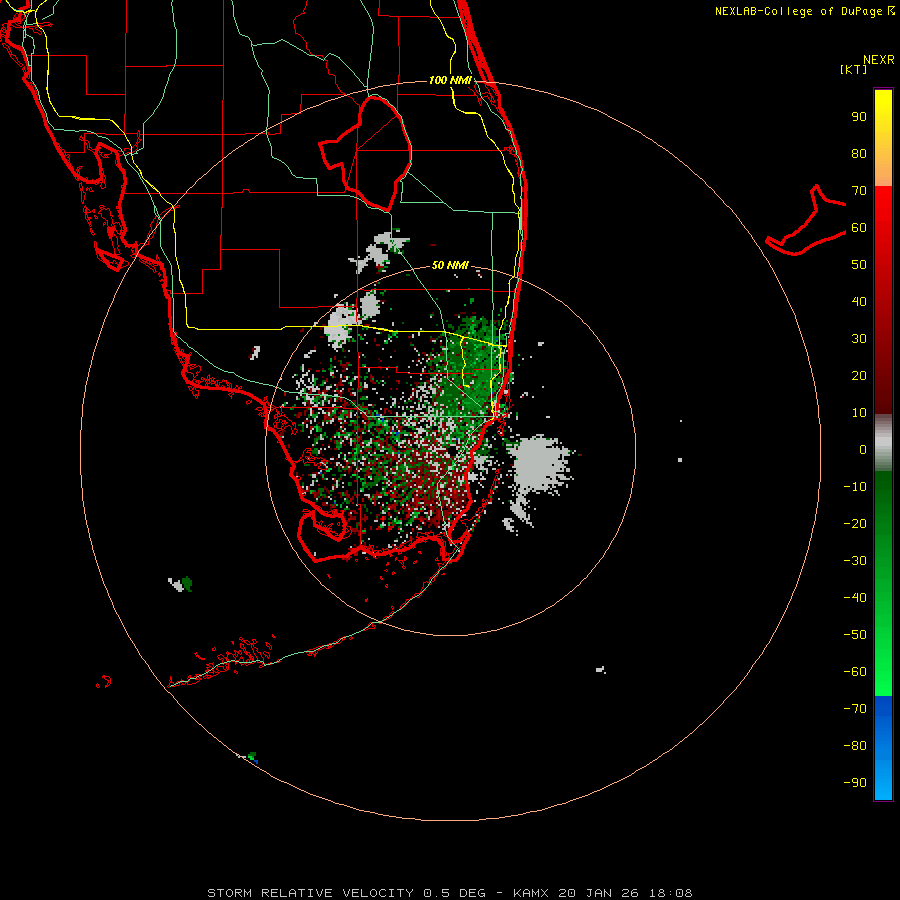The width and height of the screenshot is (900, 900).
Task: Click the 40 value on velocity scale
Action: 859,301
